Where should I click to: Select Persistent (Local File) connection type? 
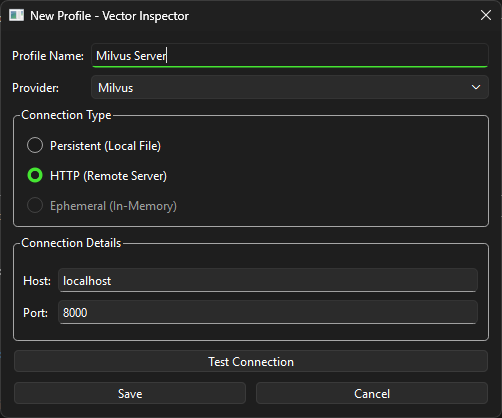click(94, 146)
